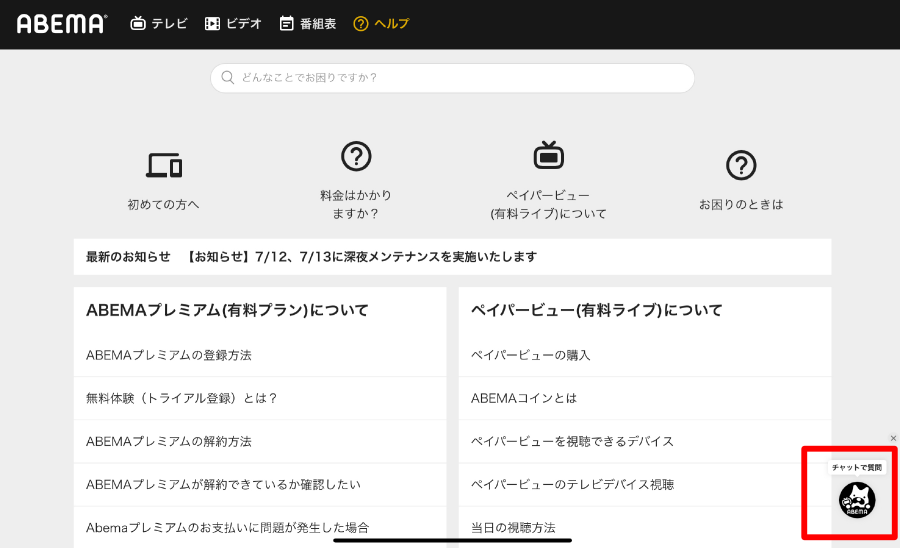Open the ABEMA chat mascot button

click(x=857, y=500)
